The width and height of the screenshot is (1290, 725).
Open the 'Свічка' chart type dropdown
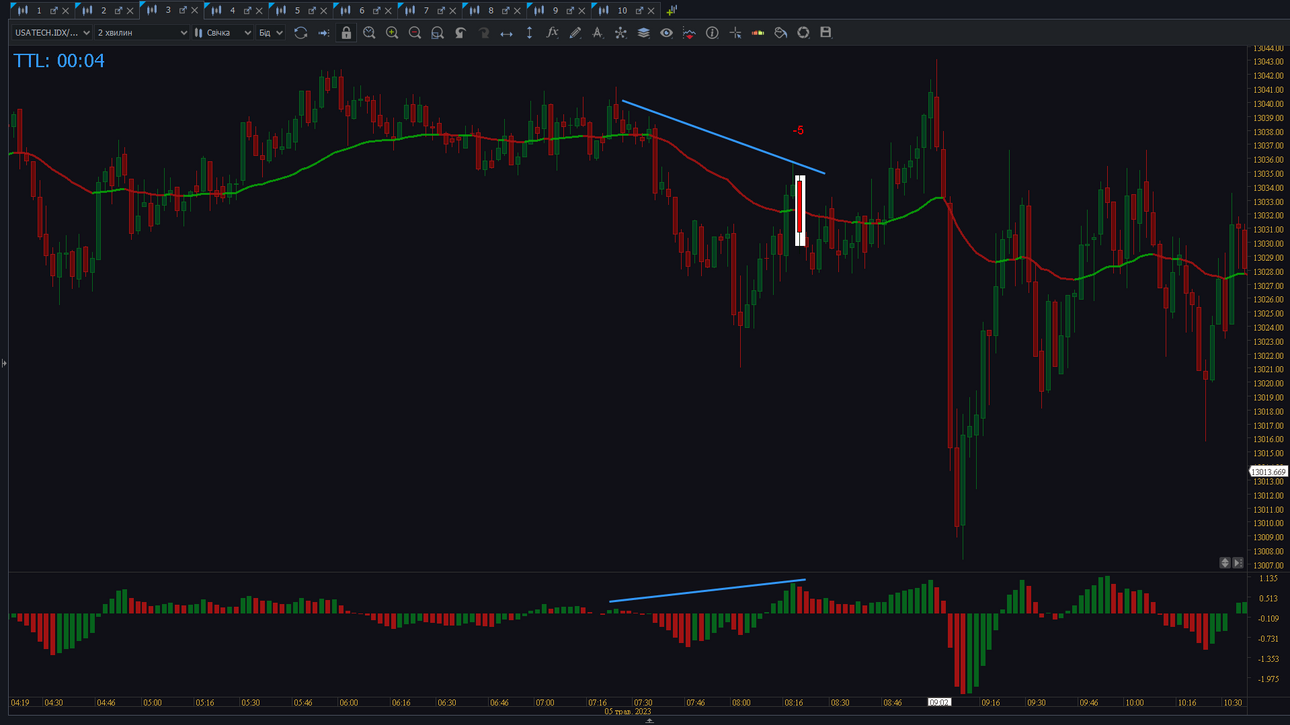[223, 33]
